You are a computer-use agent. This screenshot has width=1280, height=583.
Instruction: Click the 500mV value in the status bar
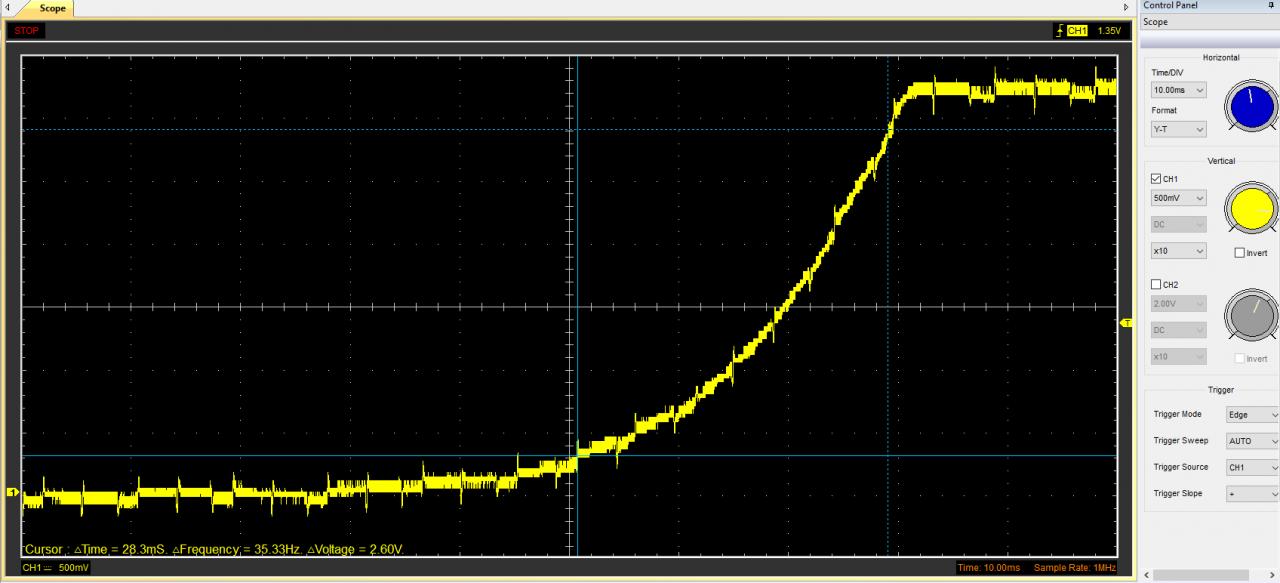(73, 568)
